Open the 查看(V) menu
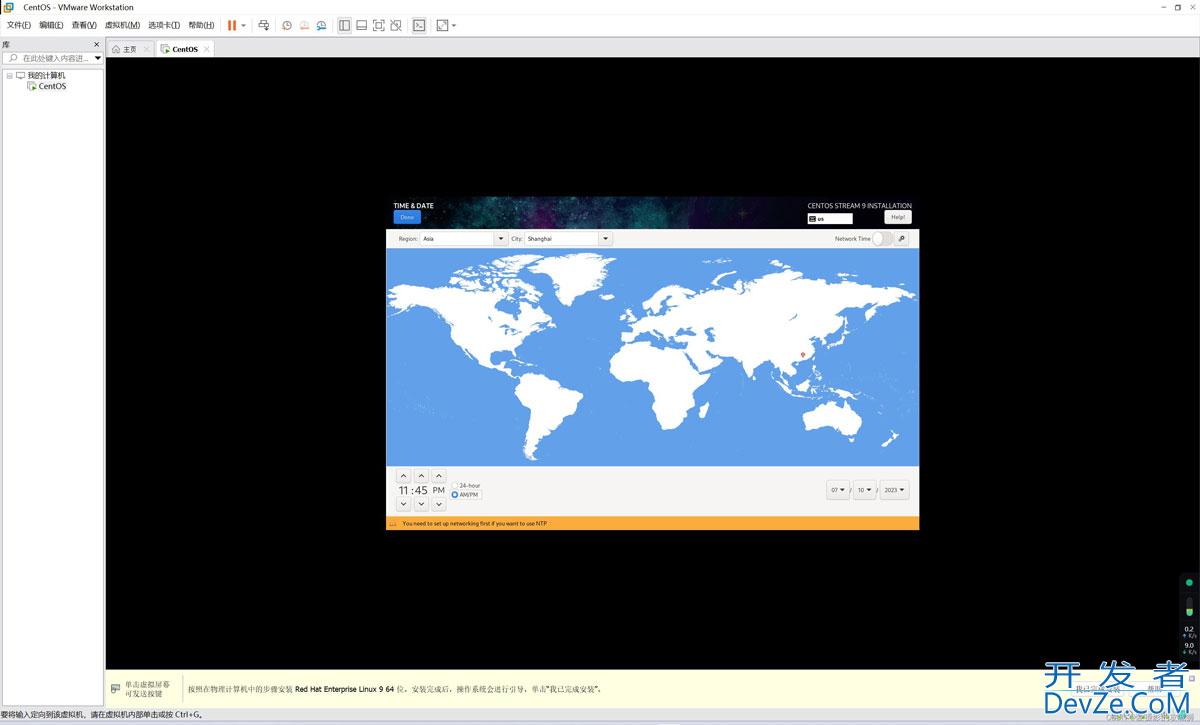The height and width of the screenshot is (725, 1200). (x=84, y=25)
